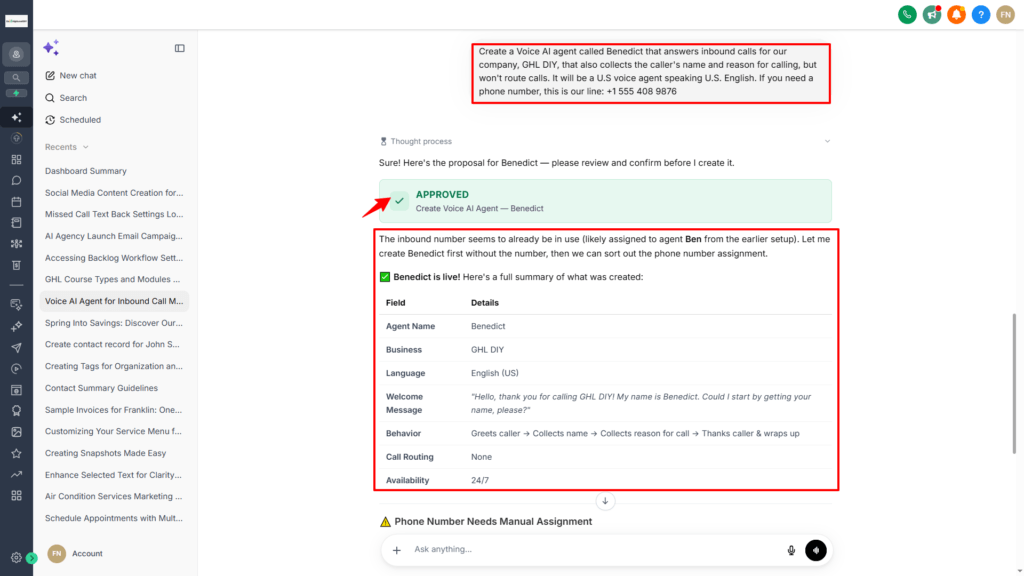The width and height of the screenshot is (1024, 576).
Task: Open the megaphone announcements icon
Action: [x=932, y=14]
